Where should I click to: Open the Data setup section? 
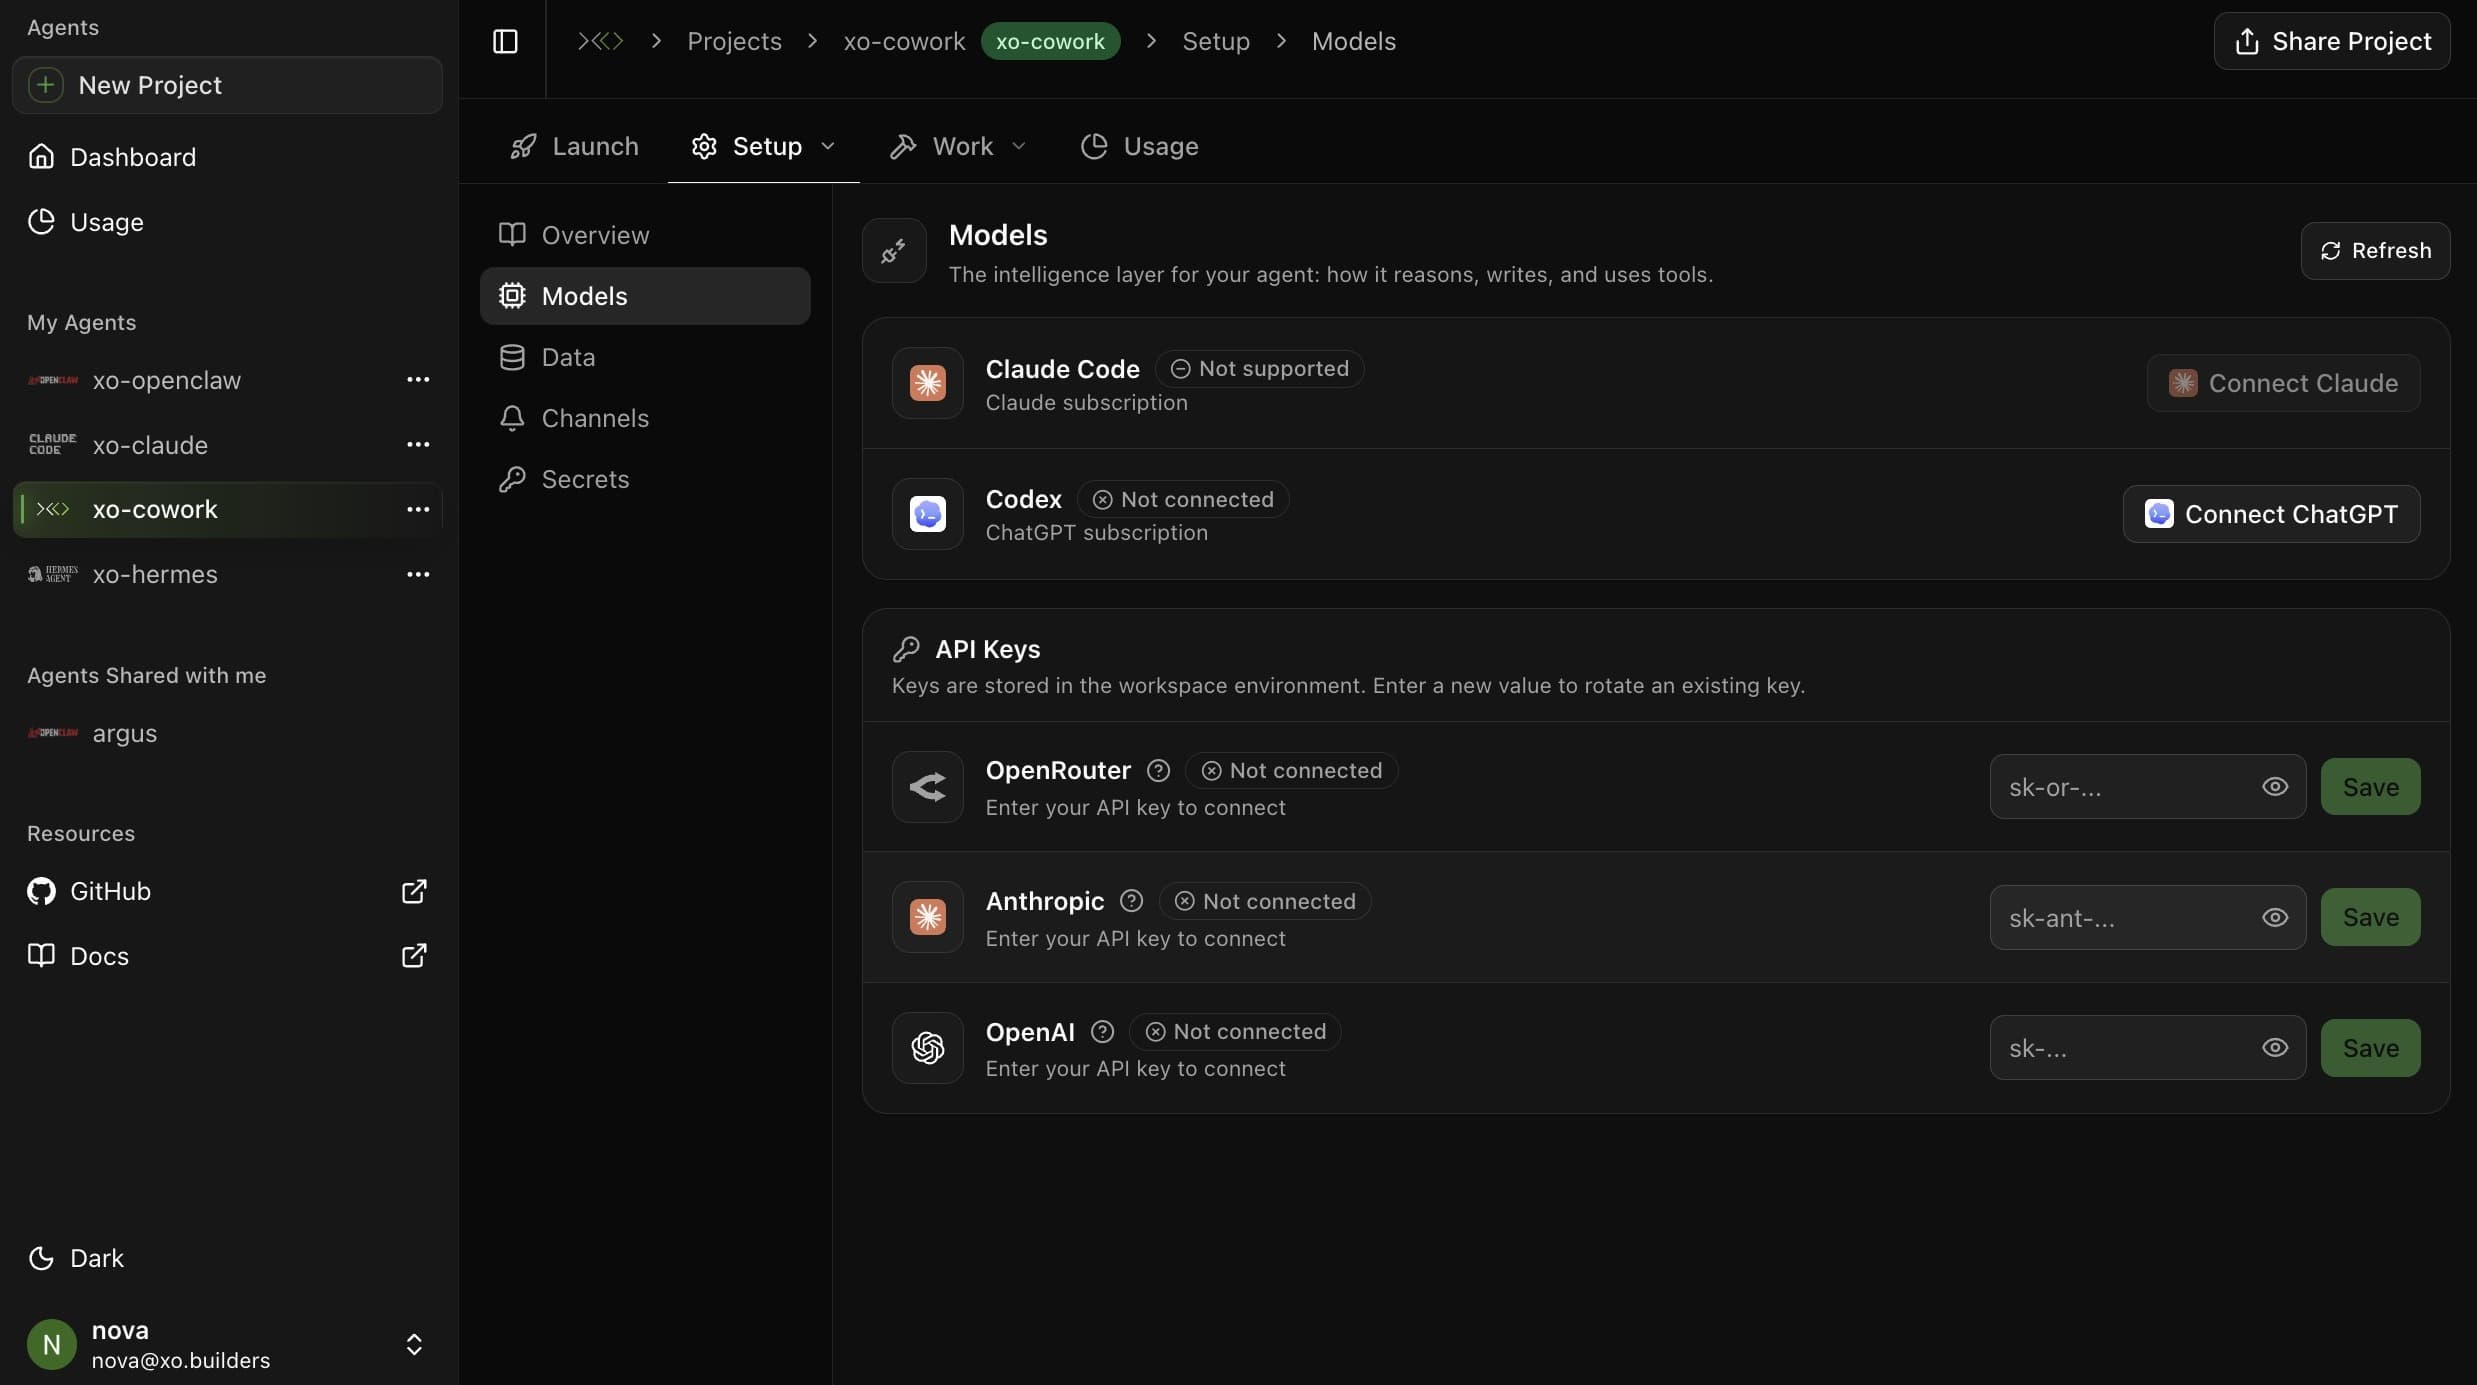pos(645,357)
